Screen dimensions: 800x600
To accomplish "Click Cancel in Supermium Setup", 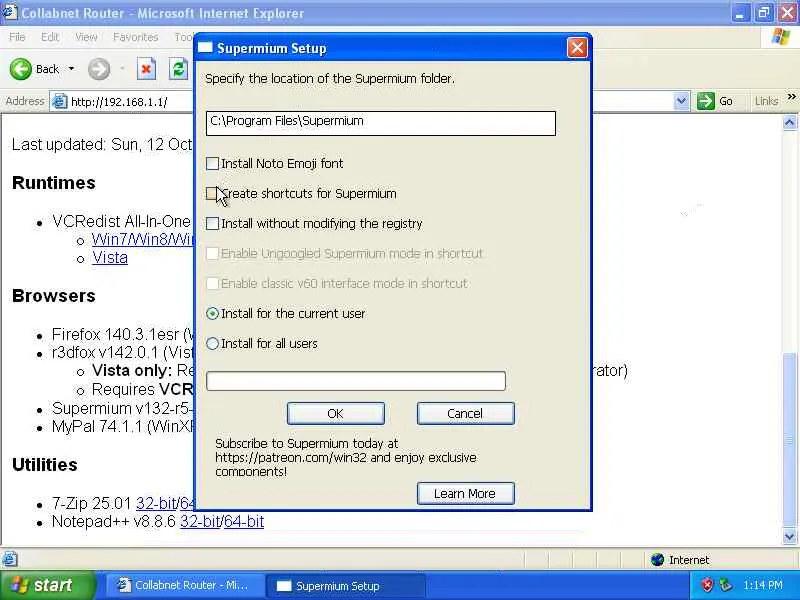I will pos(465,413).
